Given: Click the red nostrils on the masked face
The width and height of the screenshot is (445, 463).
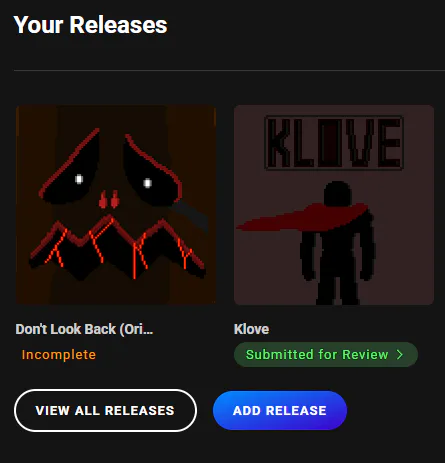Looking at the screenshot, I should click(109, 199).
